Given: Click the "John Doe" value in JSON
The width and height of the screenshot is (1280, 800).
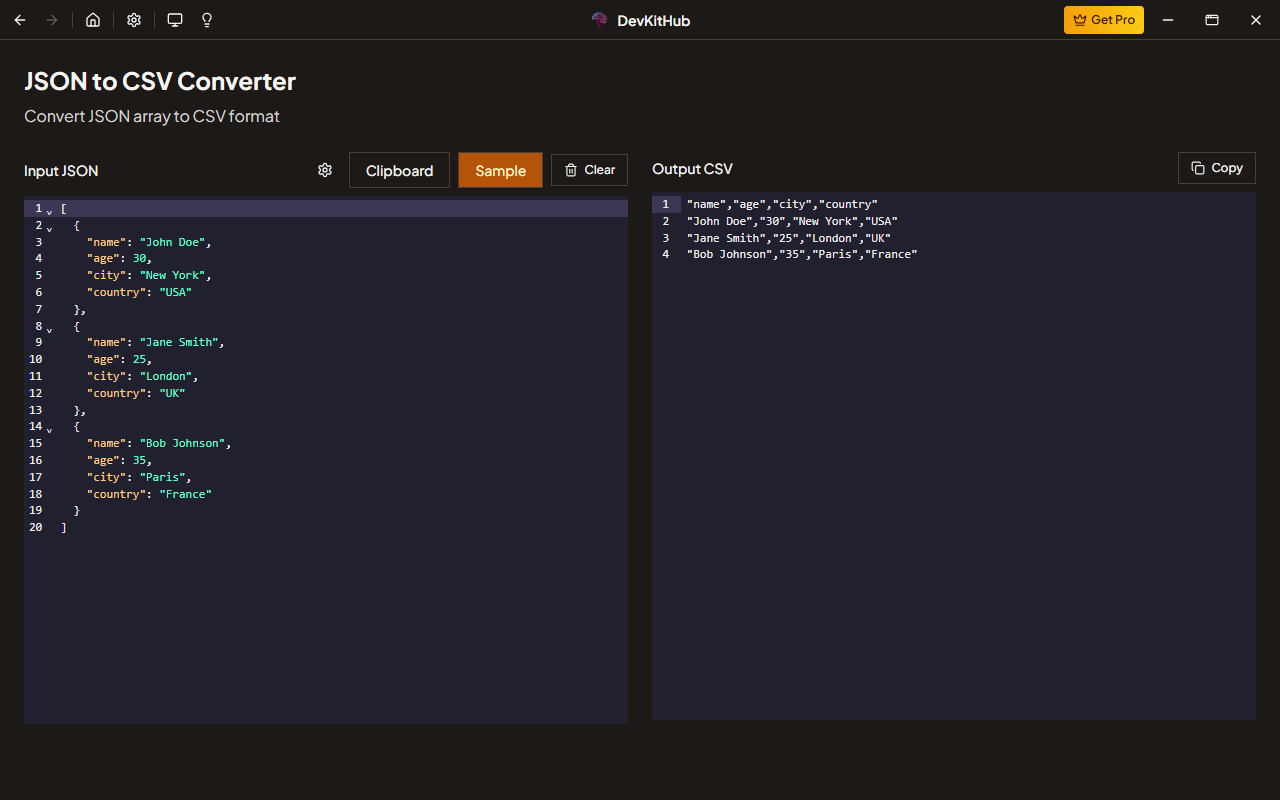Looking at the screenshot, I should pos(172,242).
